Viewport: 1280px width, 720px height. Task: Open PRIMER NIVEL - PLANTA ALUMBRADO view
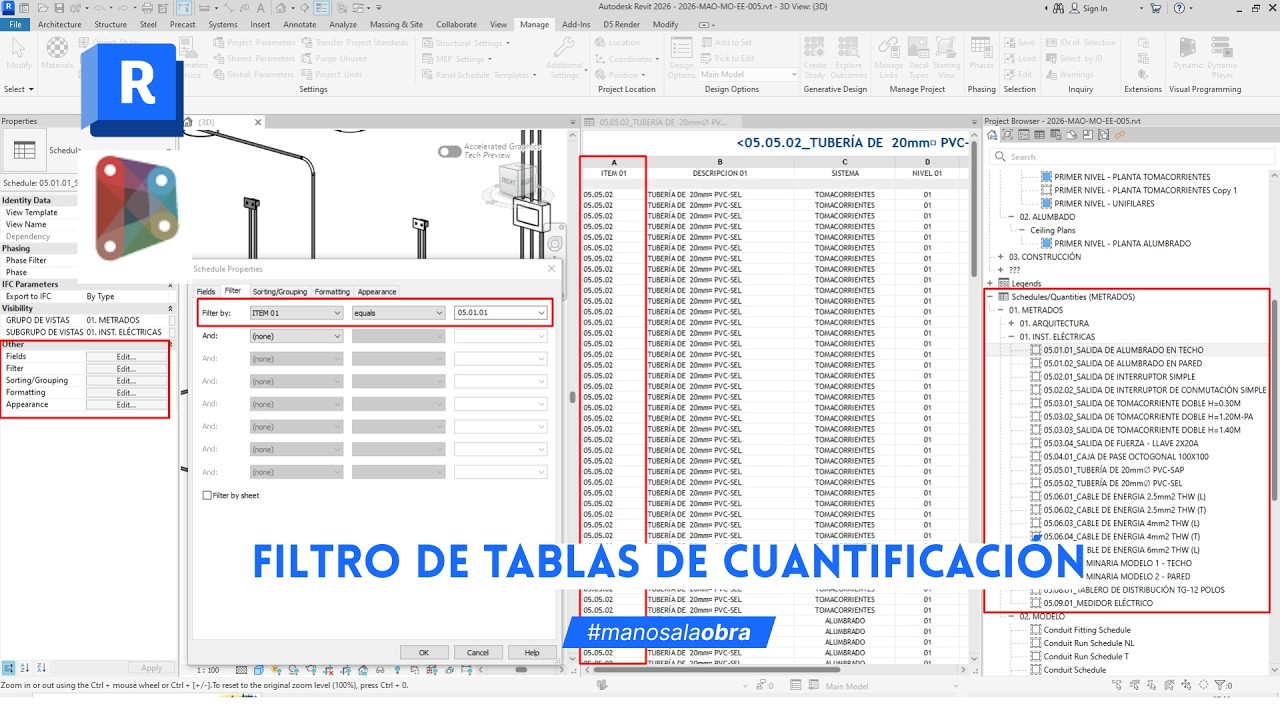tap(1122, 243)
